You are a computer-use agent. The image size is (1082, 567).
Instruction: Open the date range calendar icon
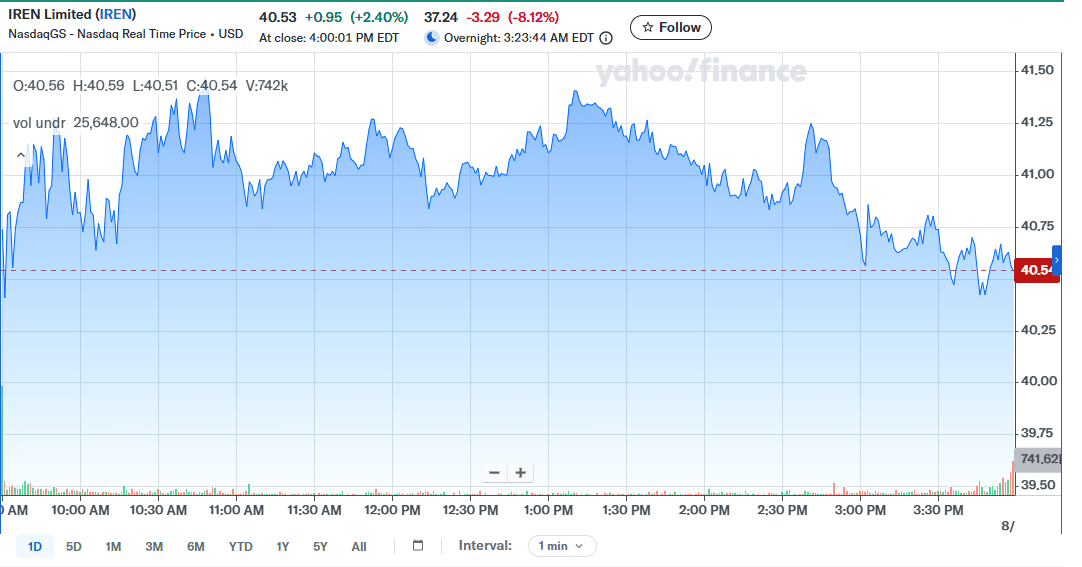pos(417,546)
